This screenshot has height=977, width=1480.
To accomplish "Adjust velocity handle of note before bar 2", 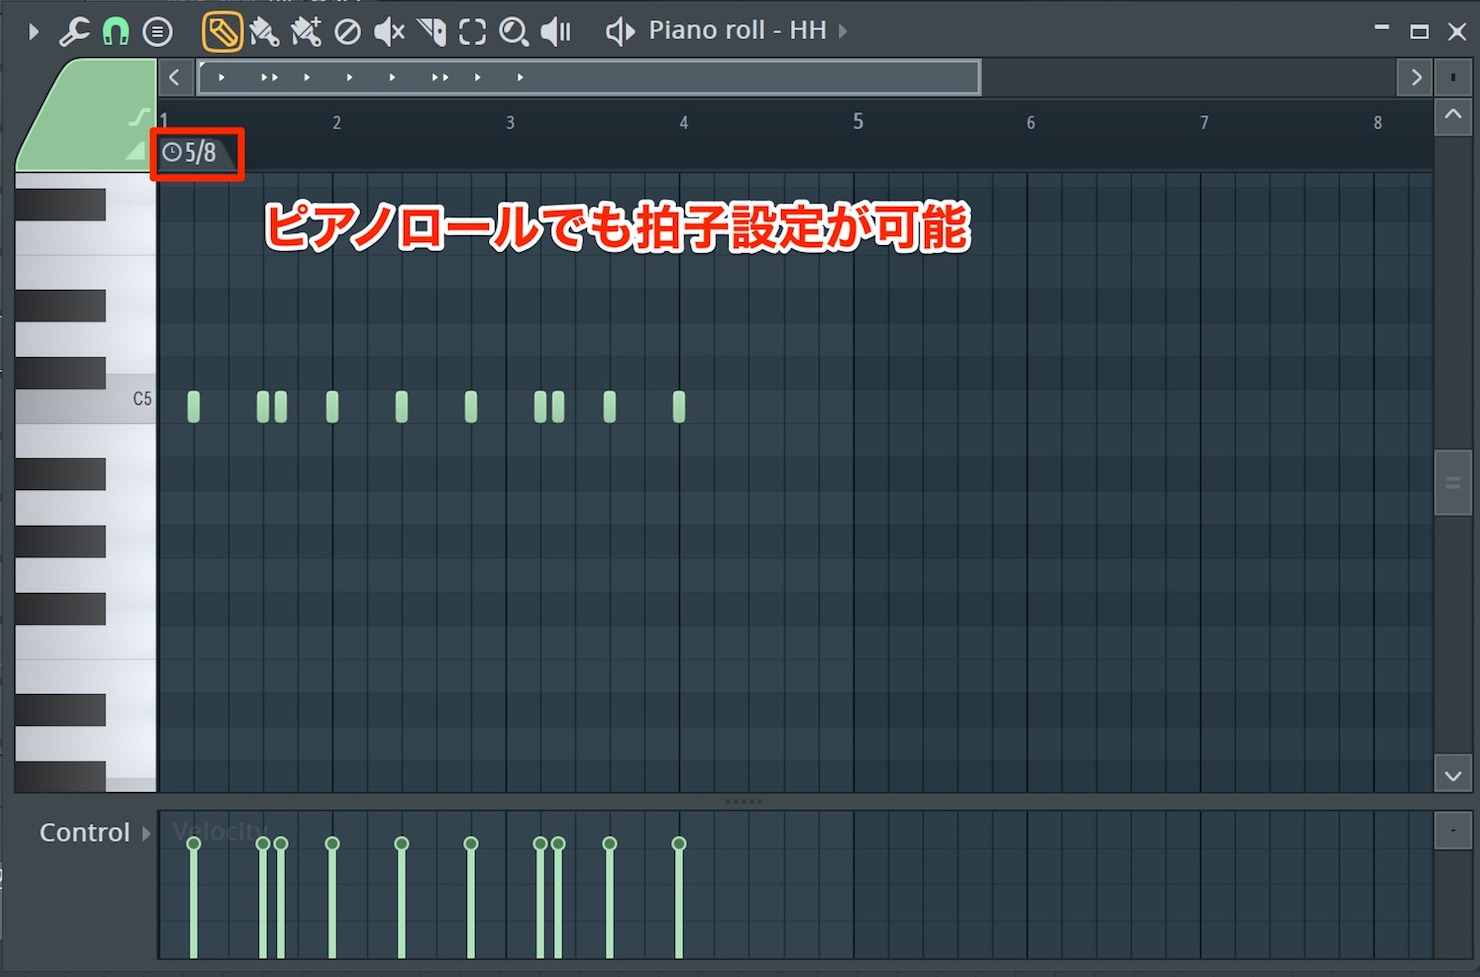I will point(332,844).
